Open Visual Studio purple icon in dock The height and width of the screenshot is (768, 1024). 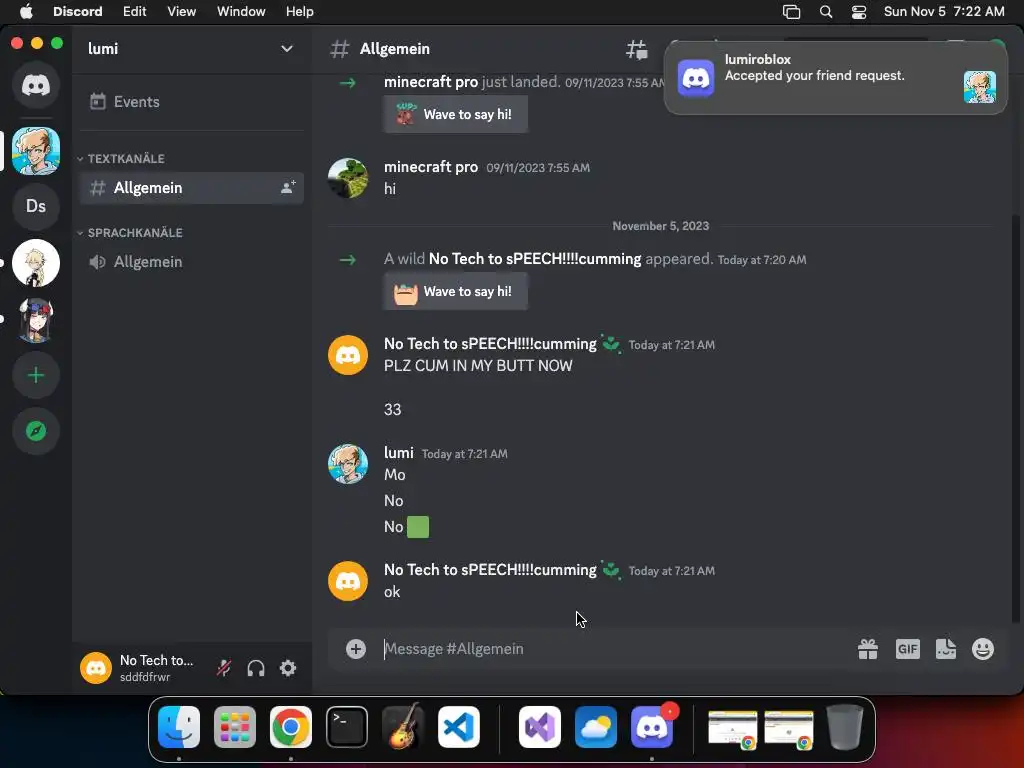tap(539, 727)
